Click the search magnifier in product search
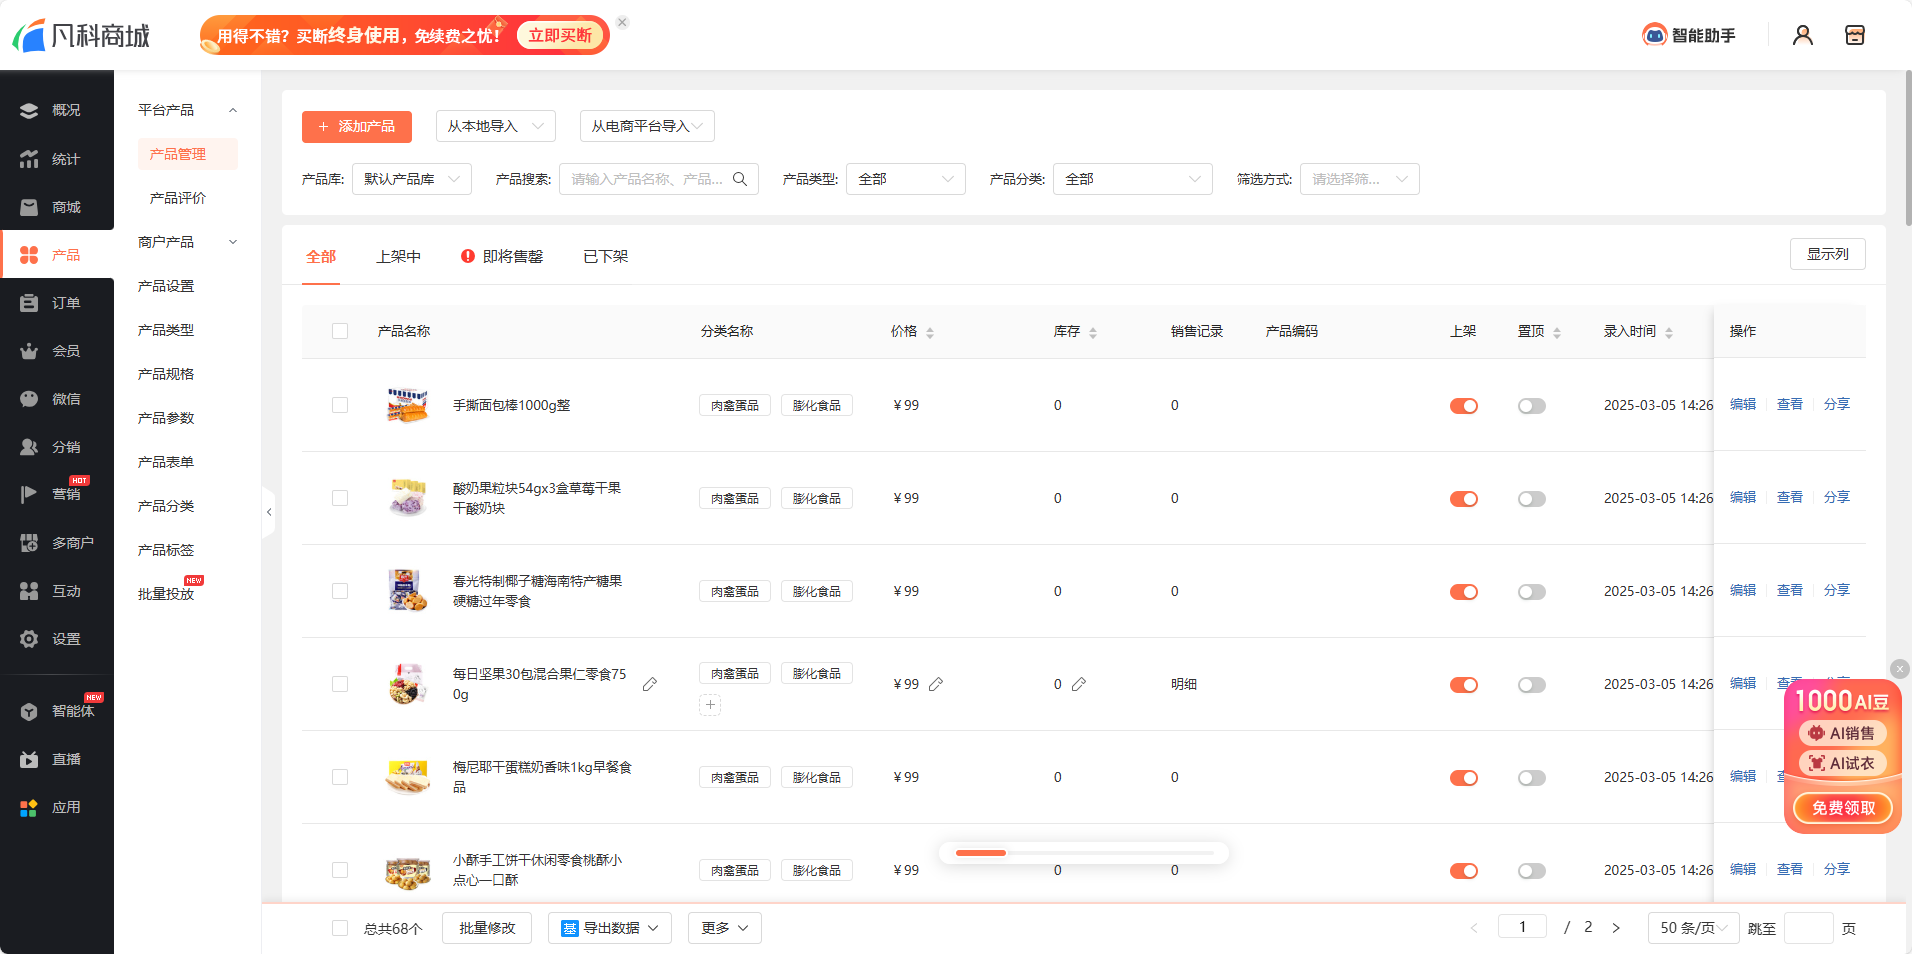1912x954 pixels. tap(740, 179)
